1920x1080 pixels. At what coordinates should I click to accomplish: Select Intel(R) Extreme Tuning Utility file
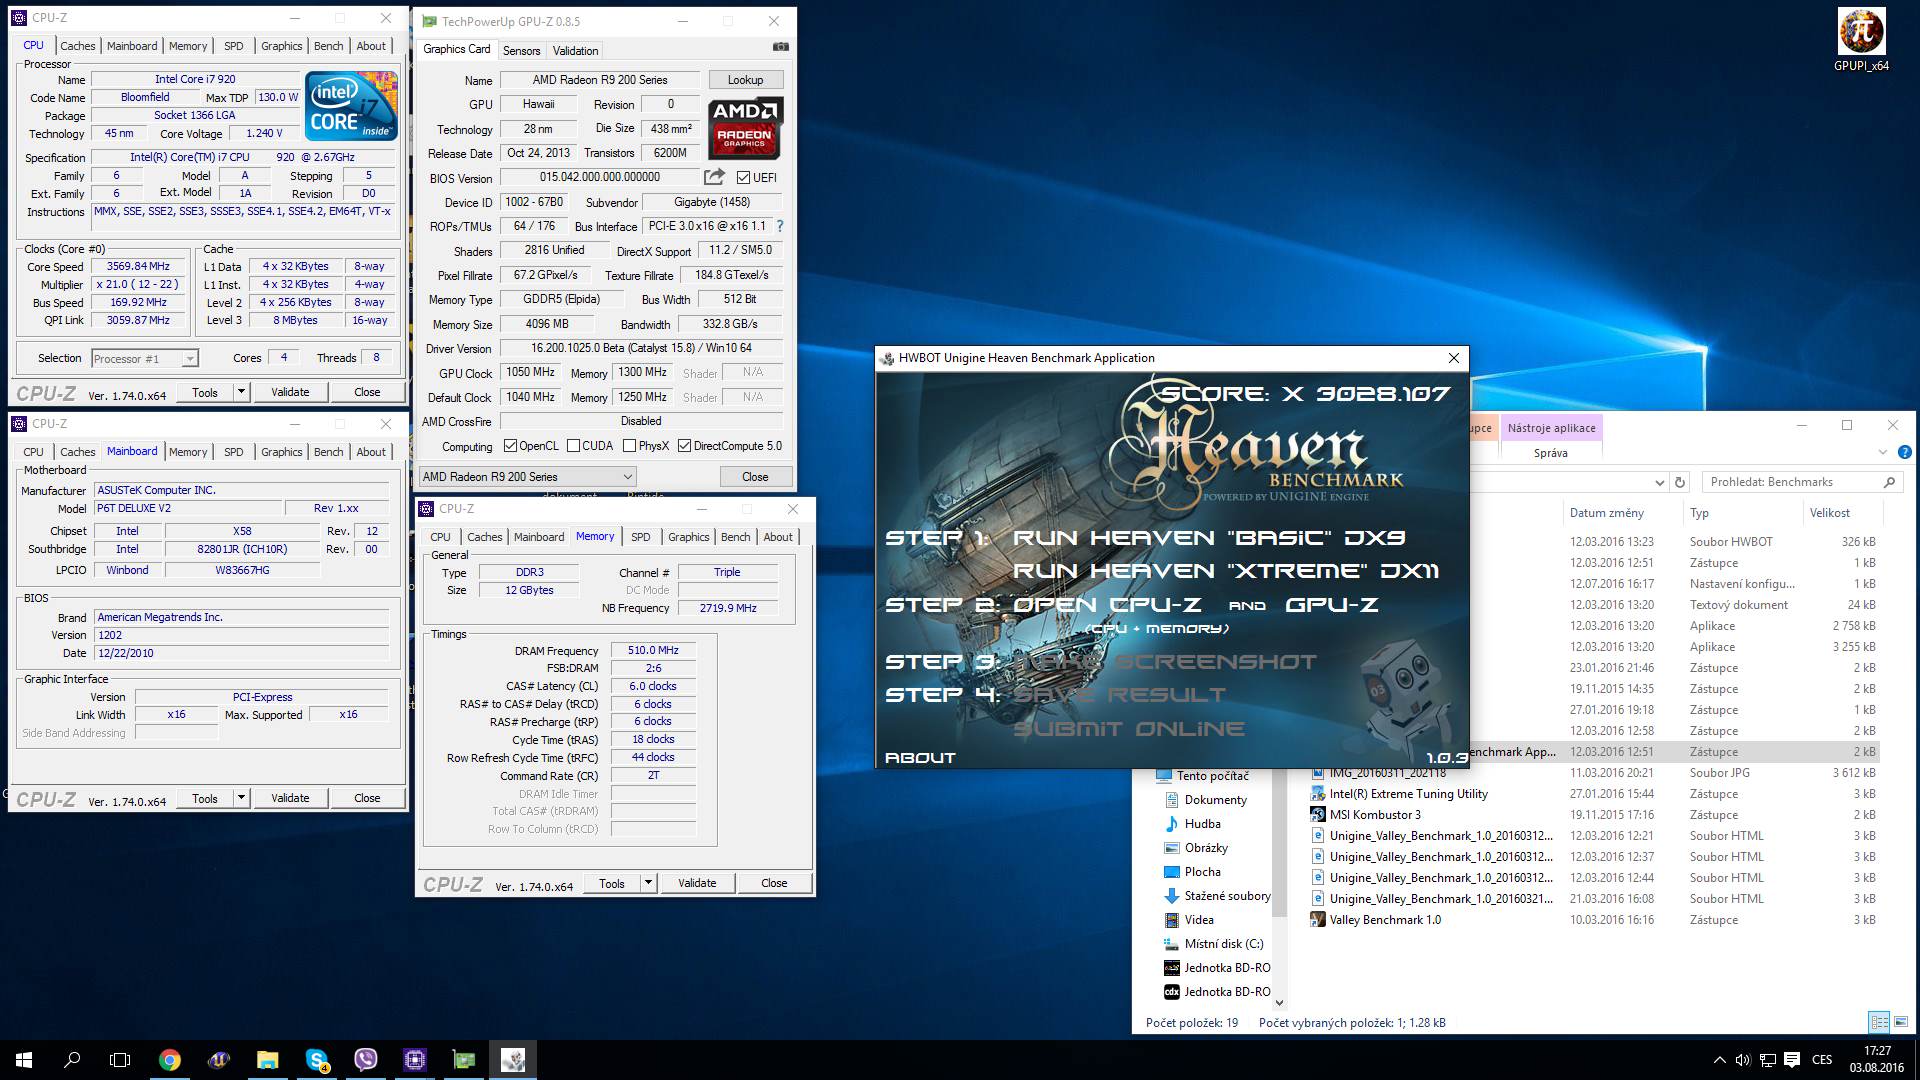coord(1408,794)
